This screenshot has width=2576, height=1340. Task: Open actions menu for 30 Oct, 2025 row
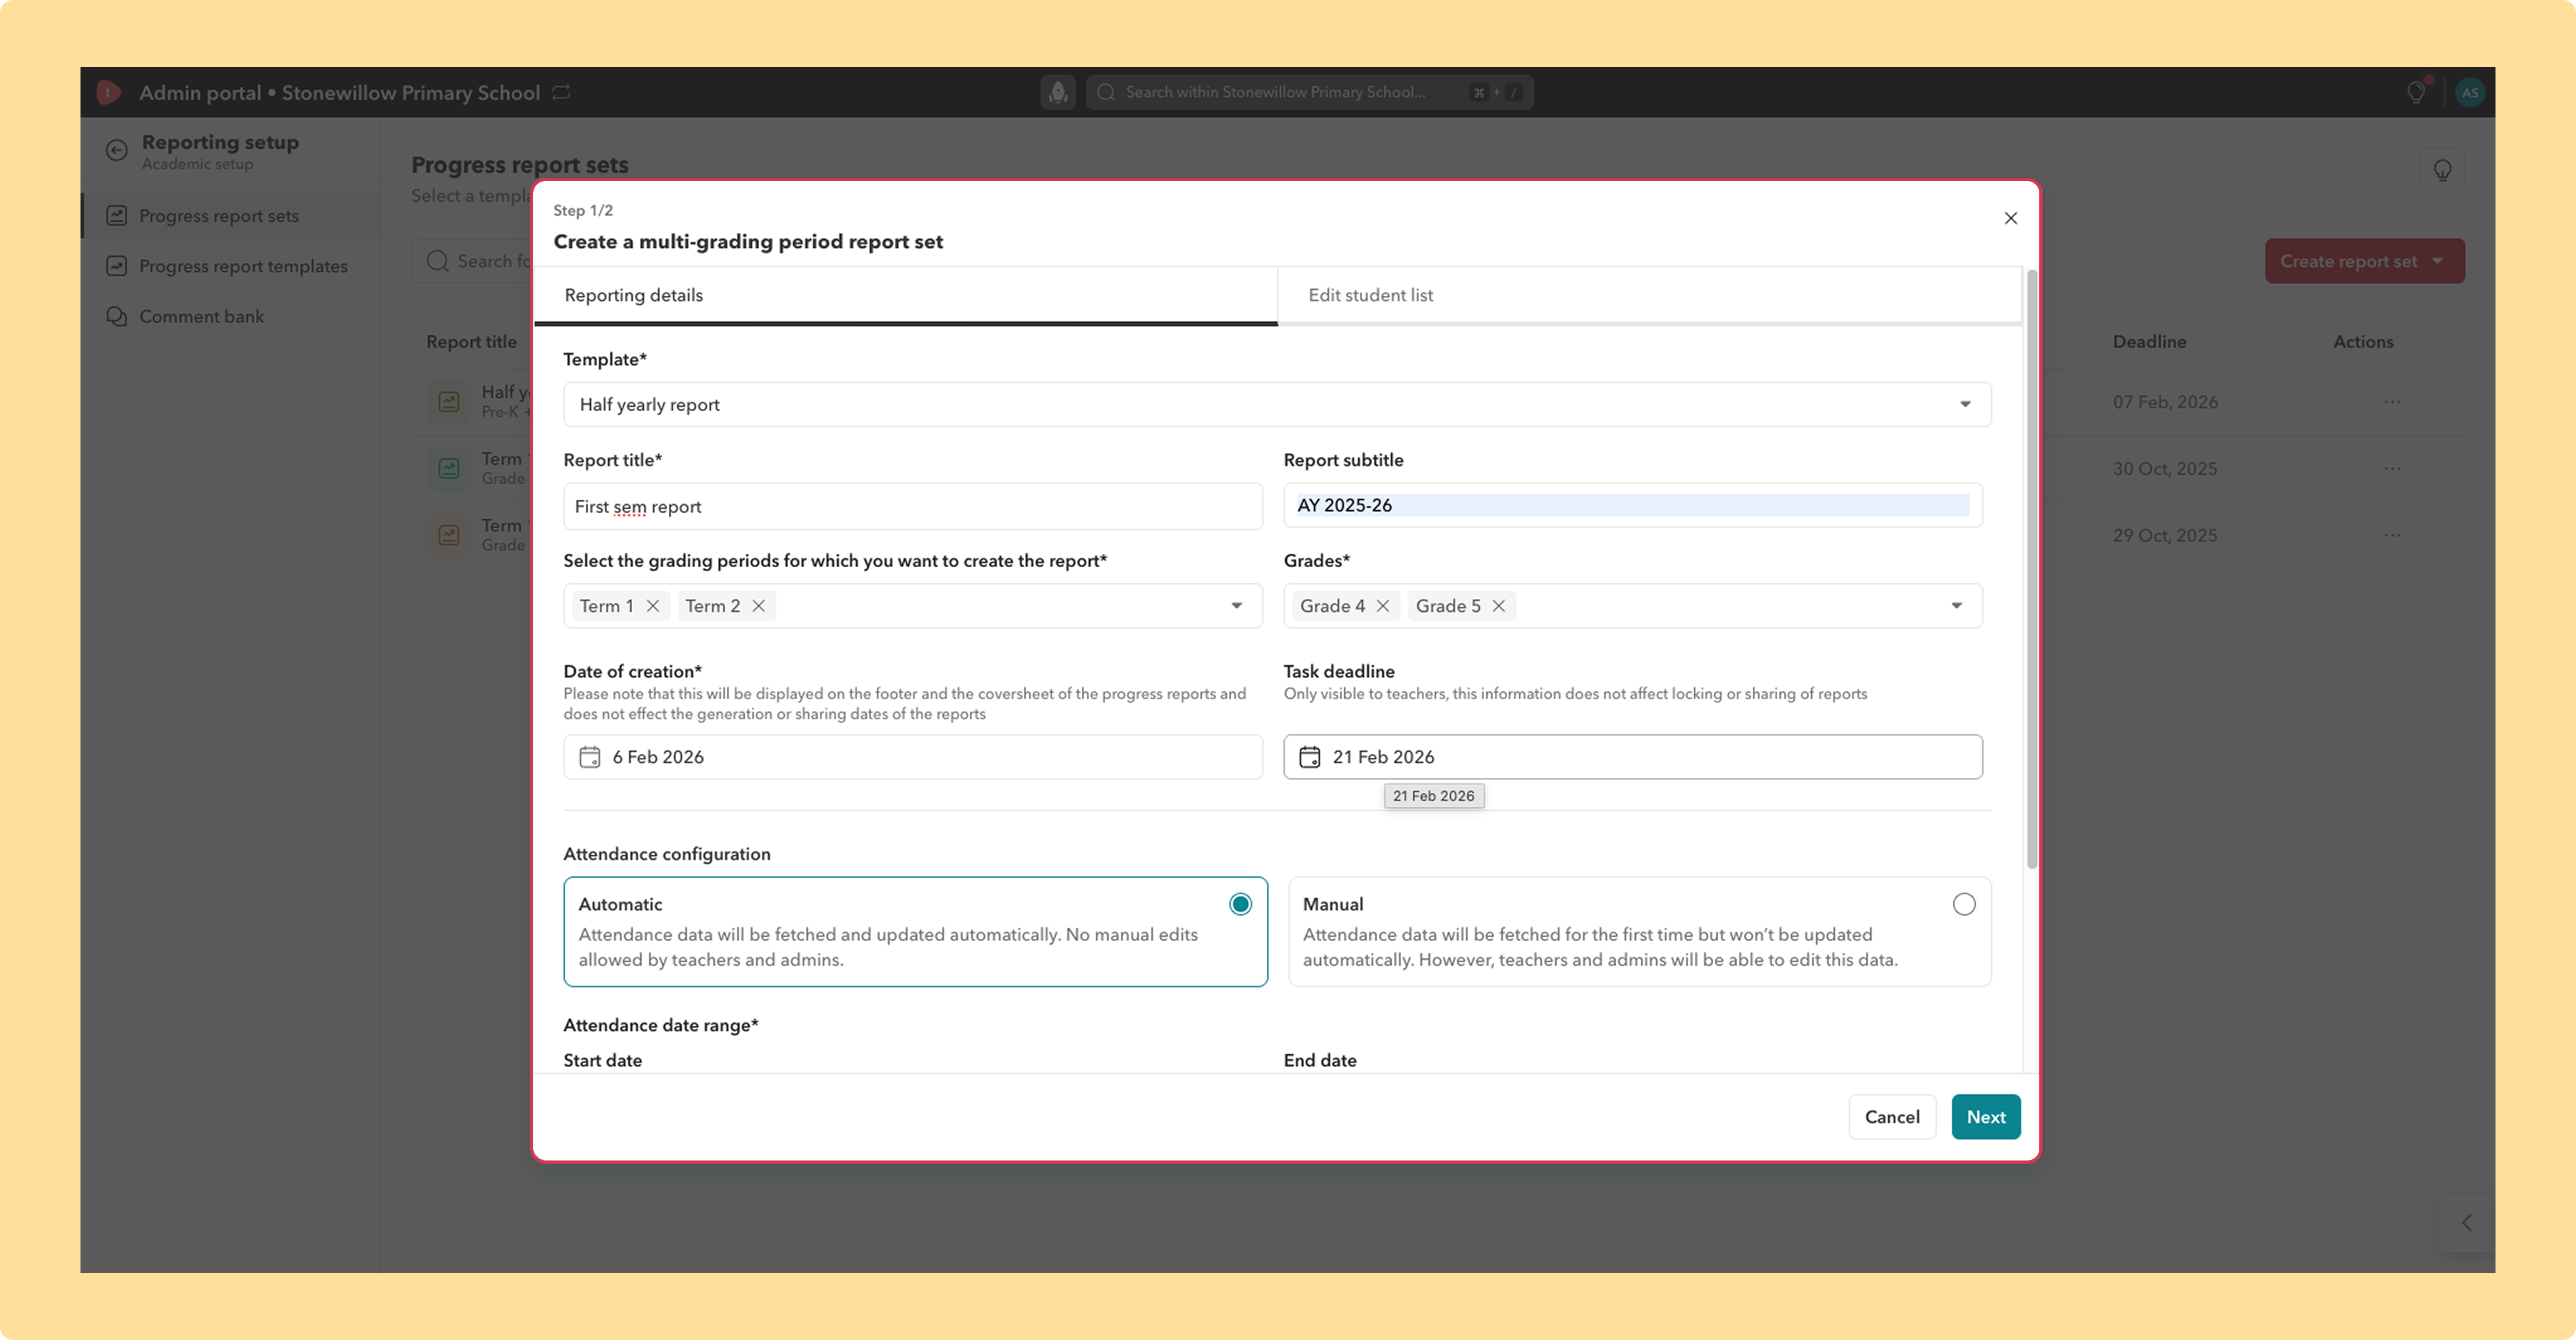tap(2392, 469)
